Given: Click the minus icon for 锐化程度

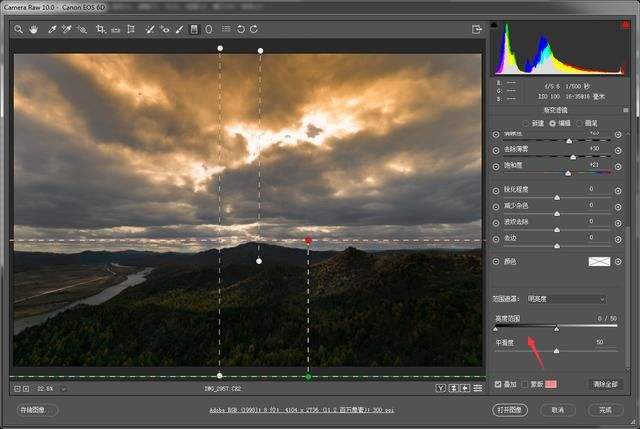Looking at the screenshot, I should click(496, 191).
